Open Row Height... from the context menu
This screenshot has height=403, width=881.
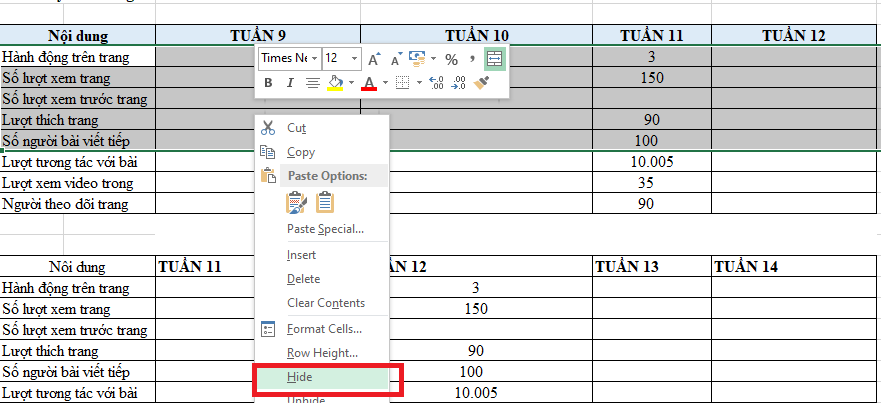point(322,353)
